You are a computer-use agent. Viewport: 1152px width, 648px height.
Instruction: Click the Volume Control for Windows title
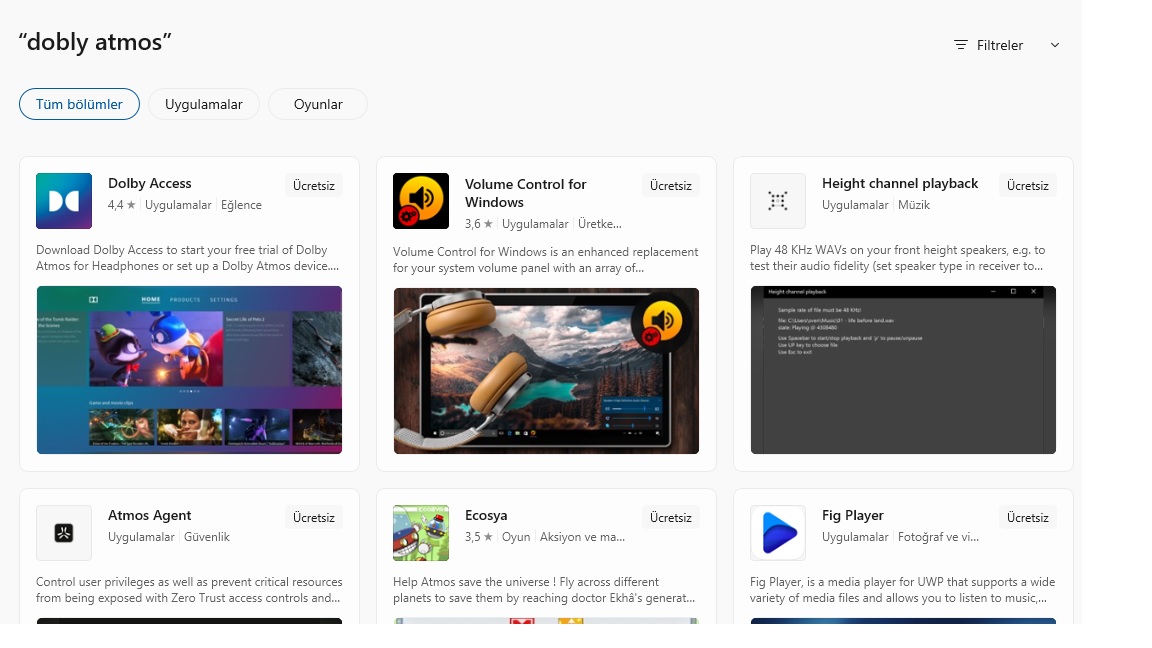(525, 193)
